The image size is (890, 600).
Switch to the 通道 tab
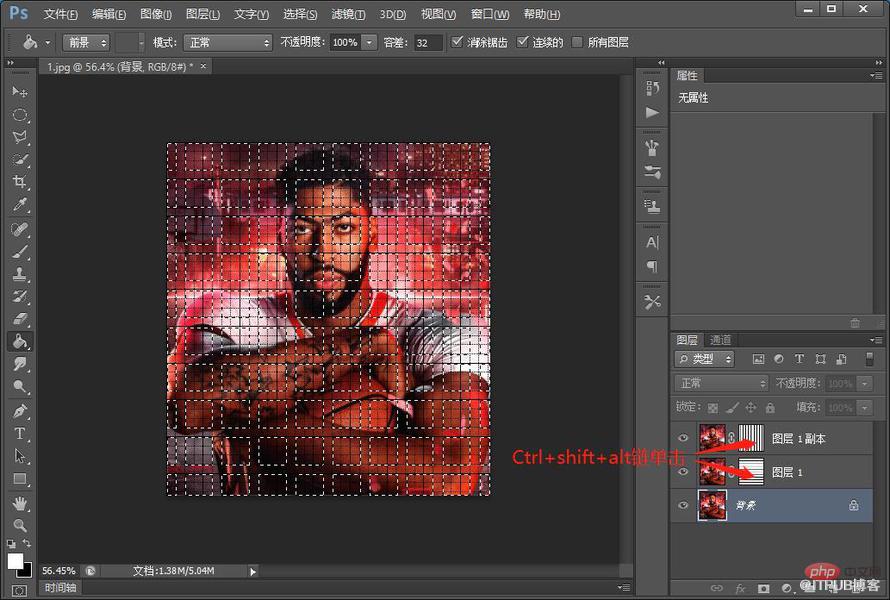click(720, 340)
